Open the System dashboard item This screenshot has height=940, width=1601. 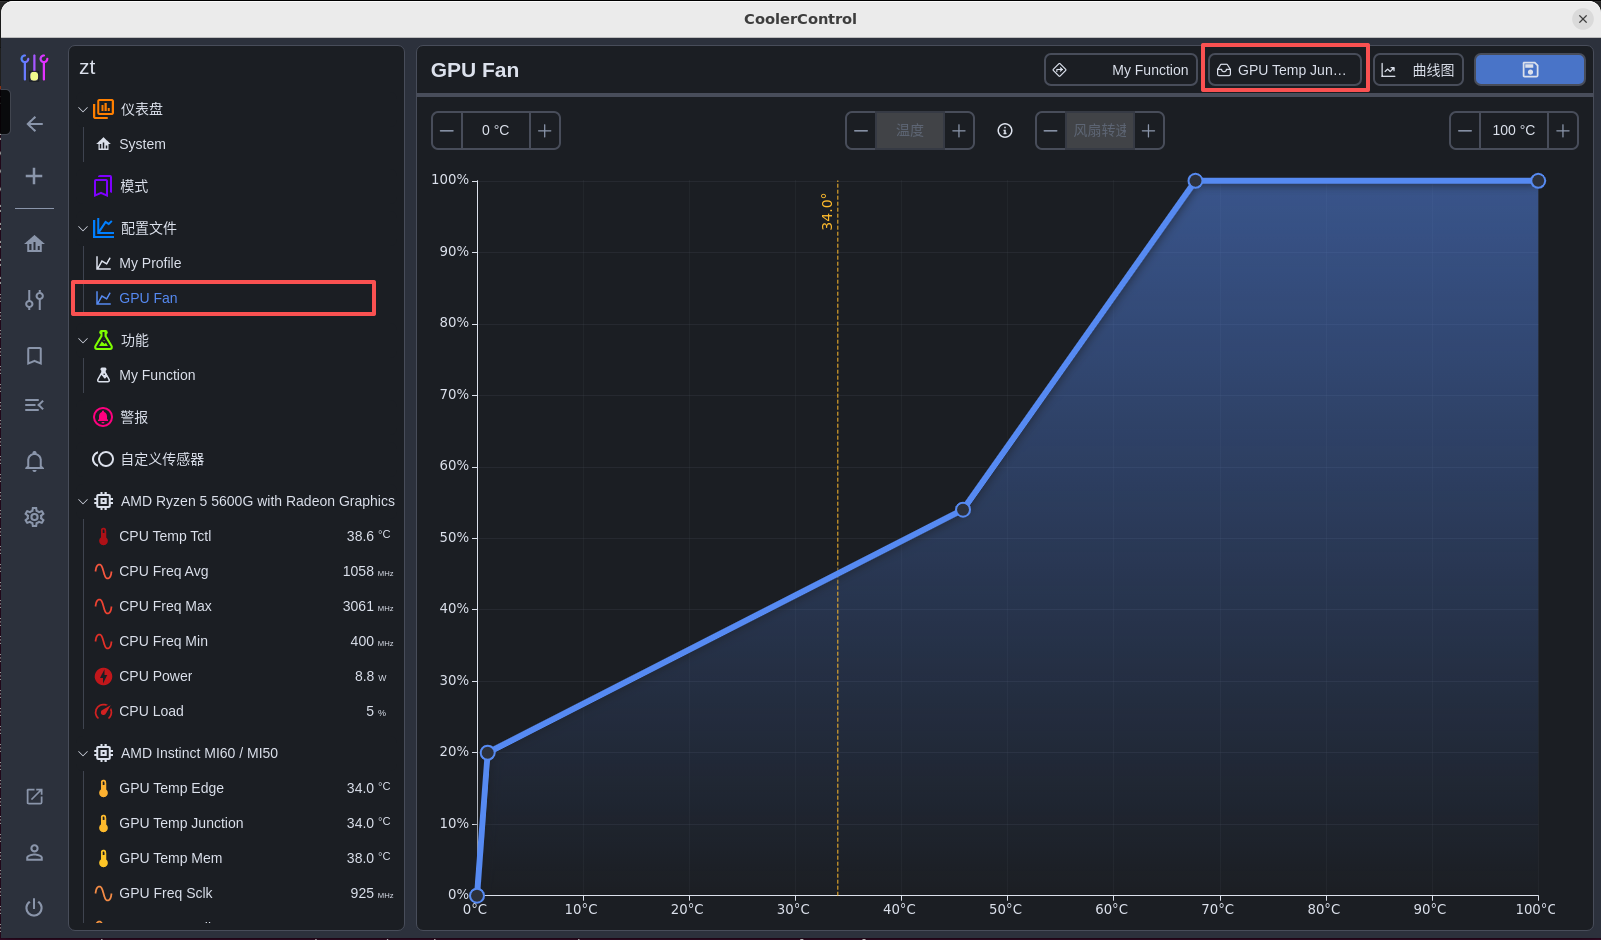pos(143,144)
